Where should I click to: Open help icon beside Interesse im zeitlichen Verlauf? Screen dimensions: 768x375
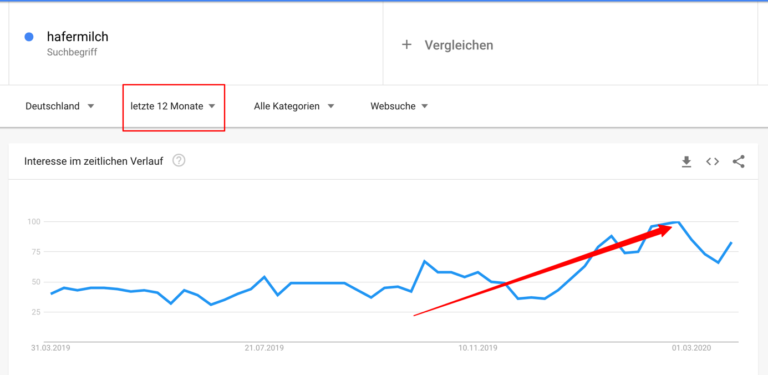pos(179,160)
